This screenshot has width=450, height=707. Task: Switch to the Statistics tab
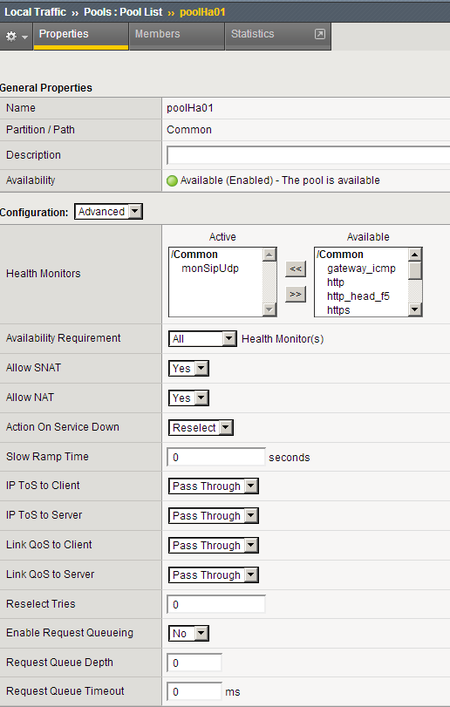pyautogui.click(x=252, y=34)
